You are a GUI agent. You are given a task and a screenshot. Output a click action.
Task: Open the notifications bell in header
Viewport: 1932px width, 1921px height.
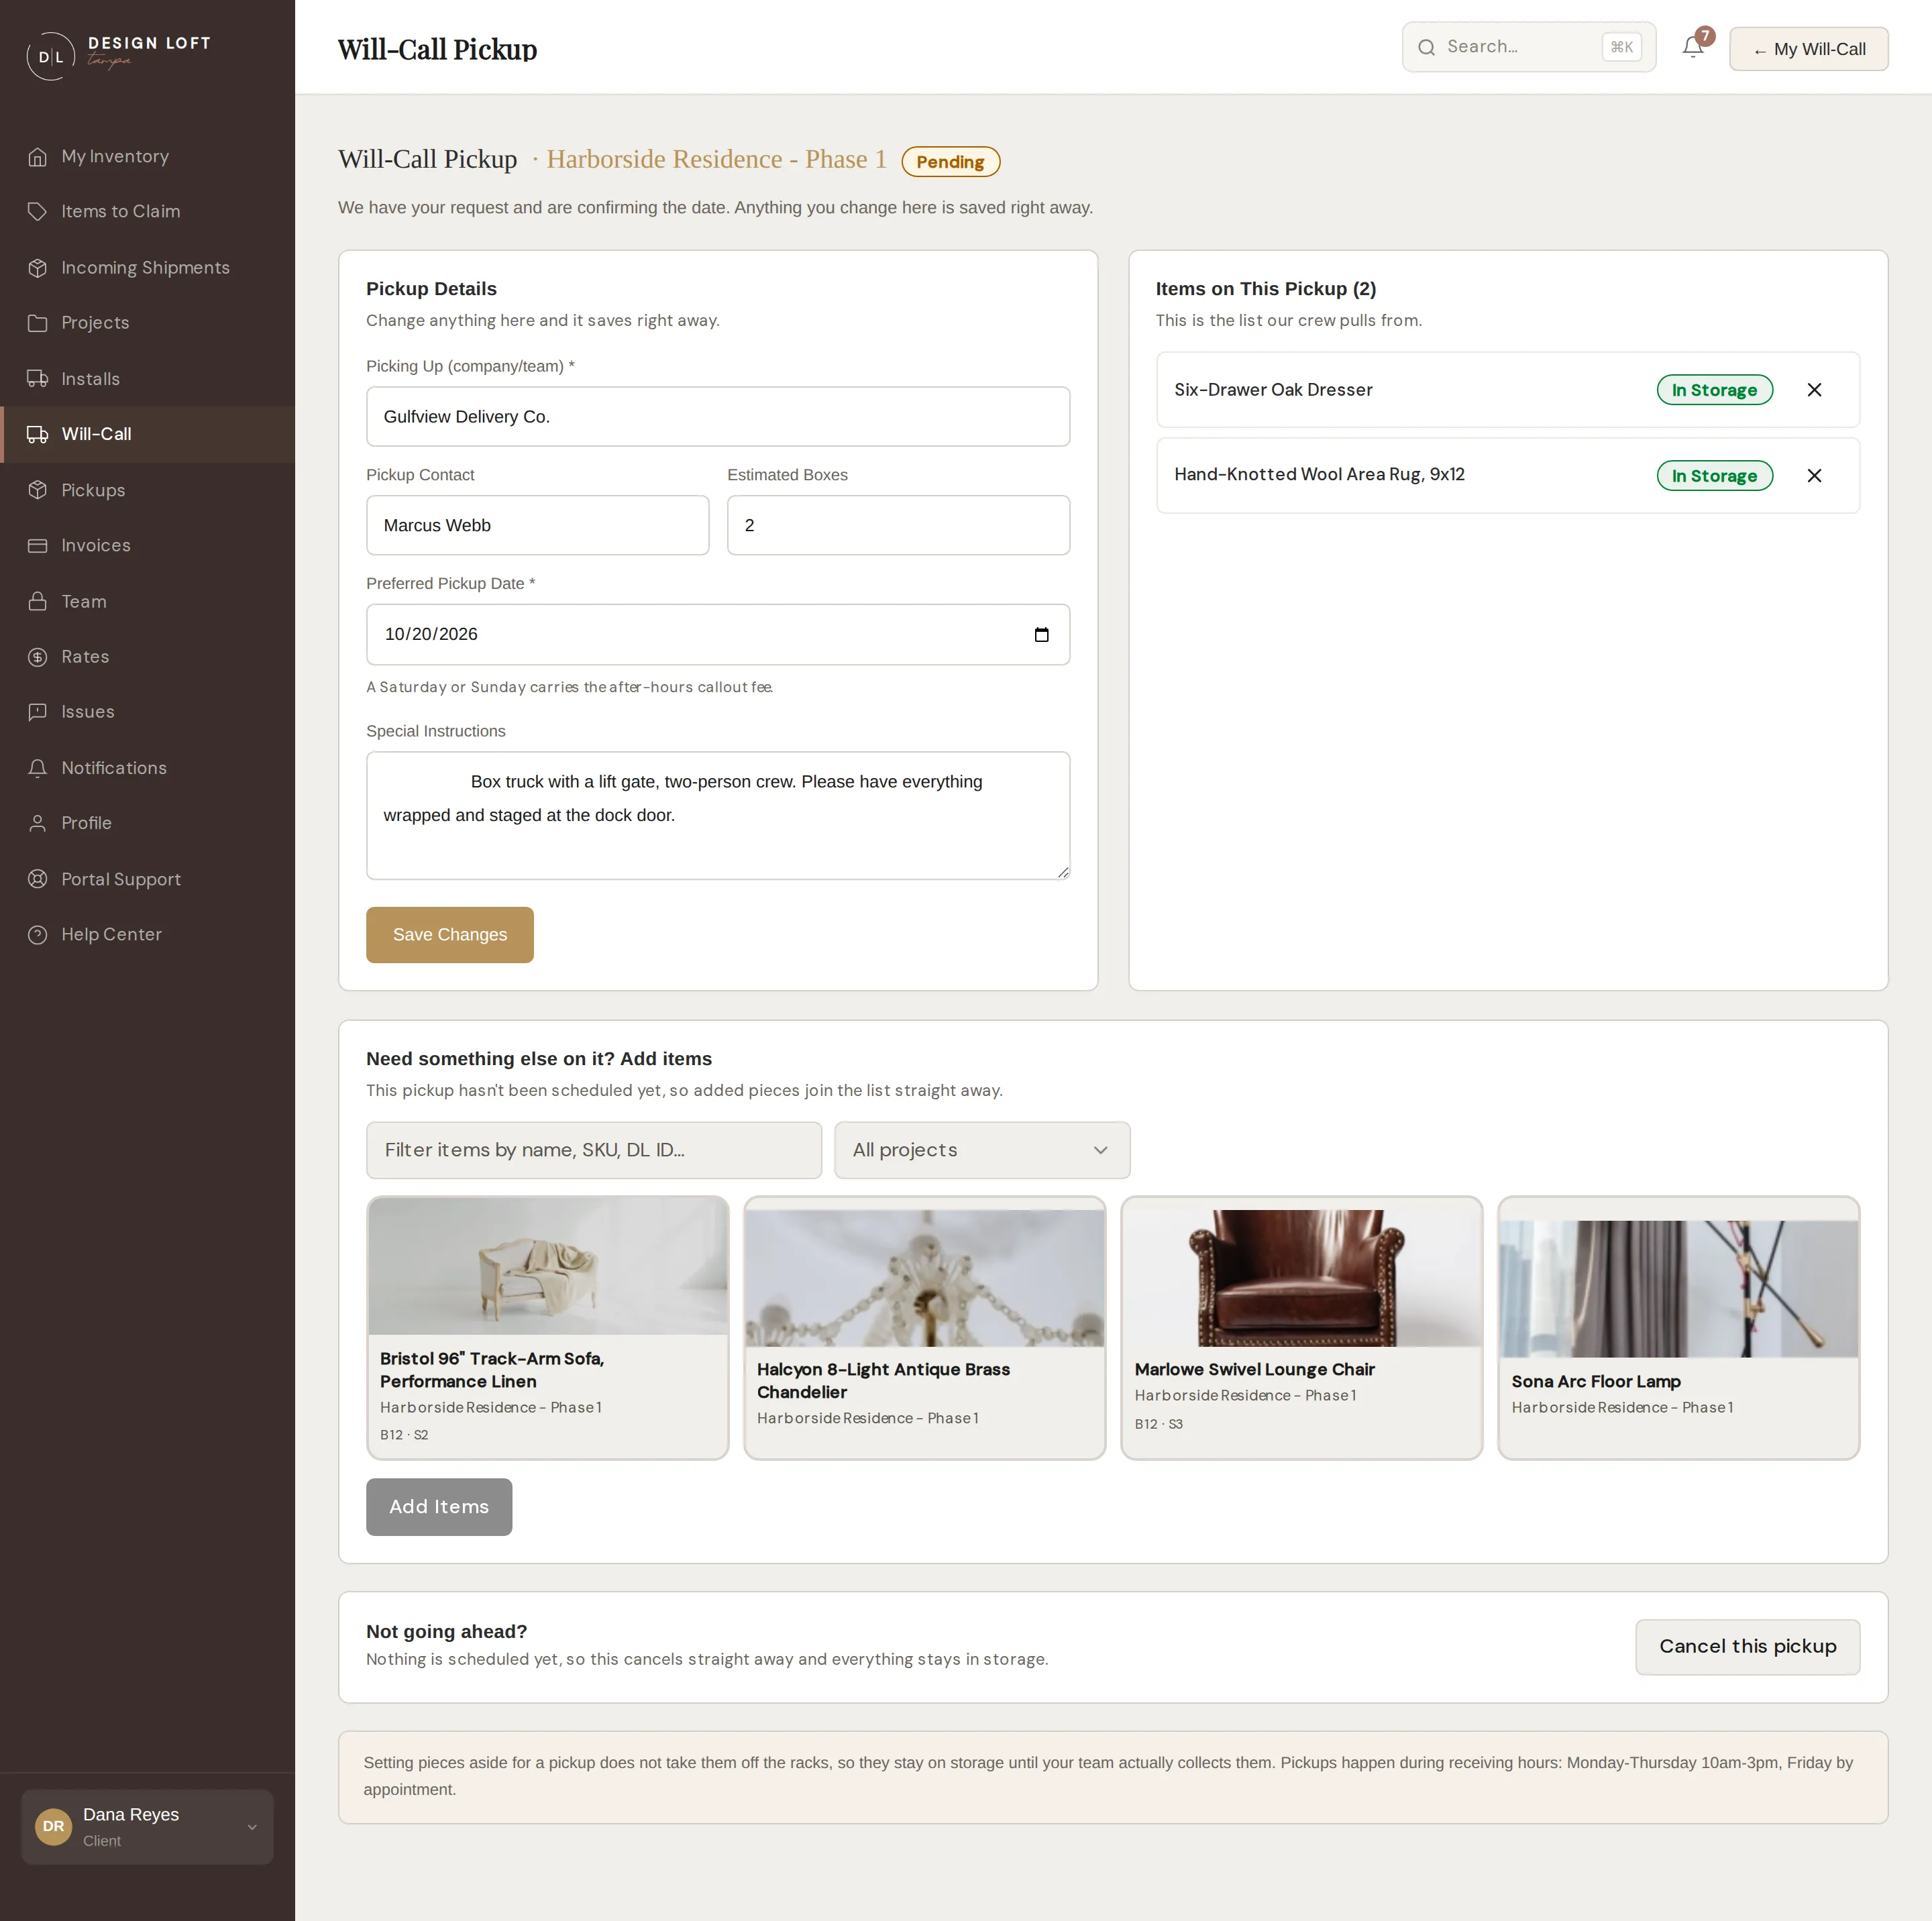[1693, 47]
